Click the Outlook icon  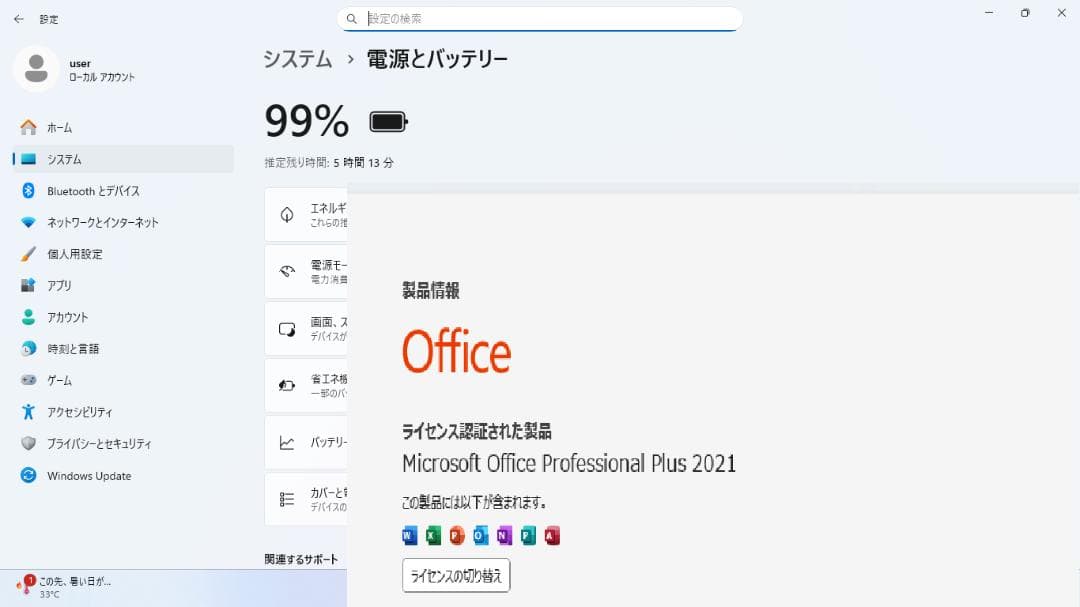click(481, 535)
